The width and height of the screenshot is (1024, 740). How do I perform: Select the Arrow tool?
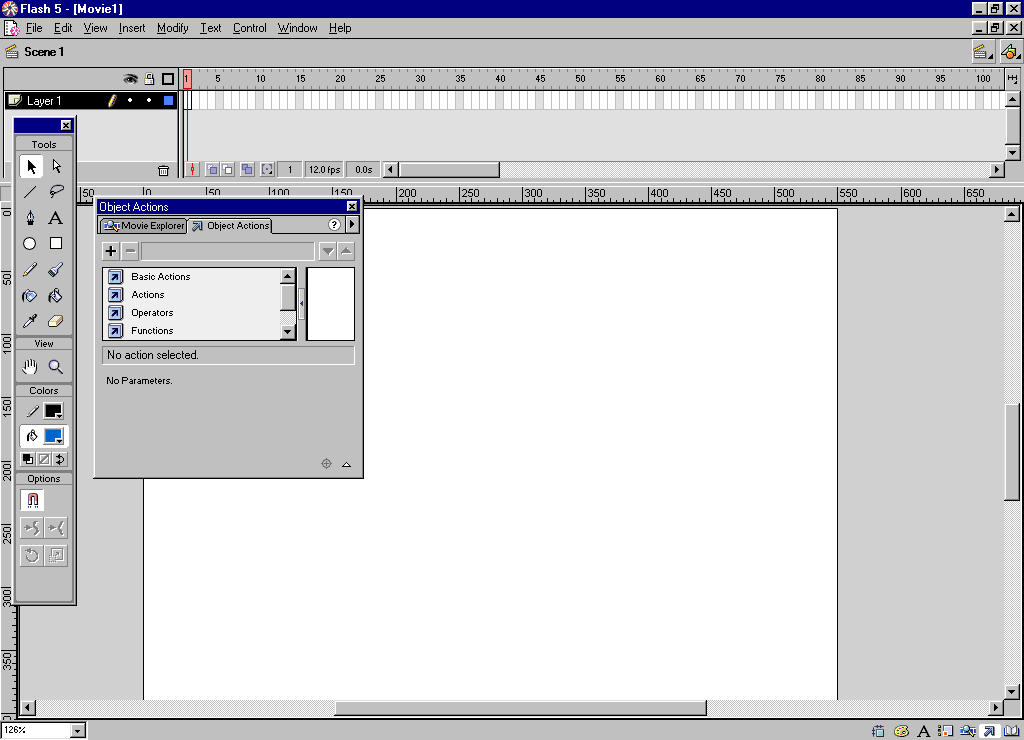tap(31, 167)
